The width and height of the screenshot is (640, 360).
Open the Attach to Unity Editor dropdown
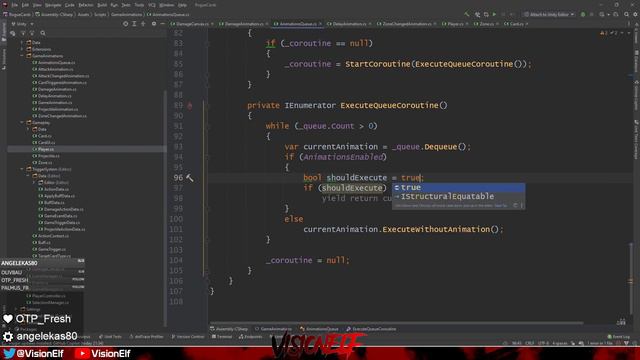pos(549,14)
